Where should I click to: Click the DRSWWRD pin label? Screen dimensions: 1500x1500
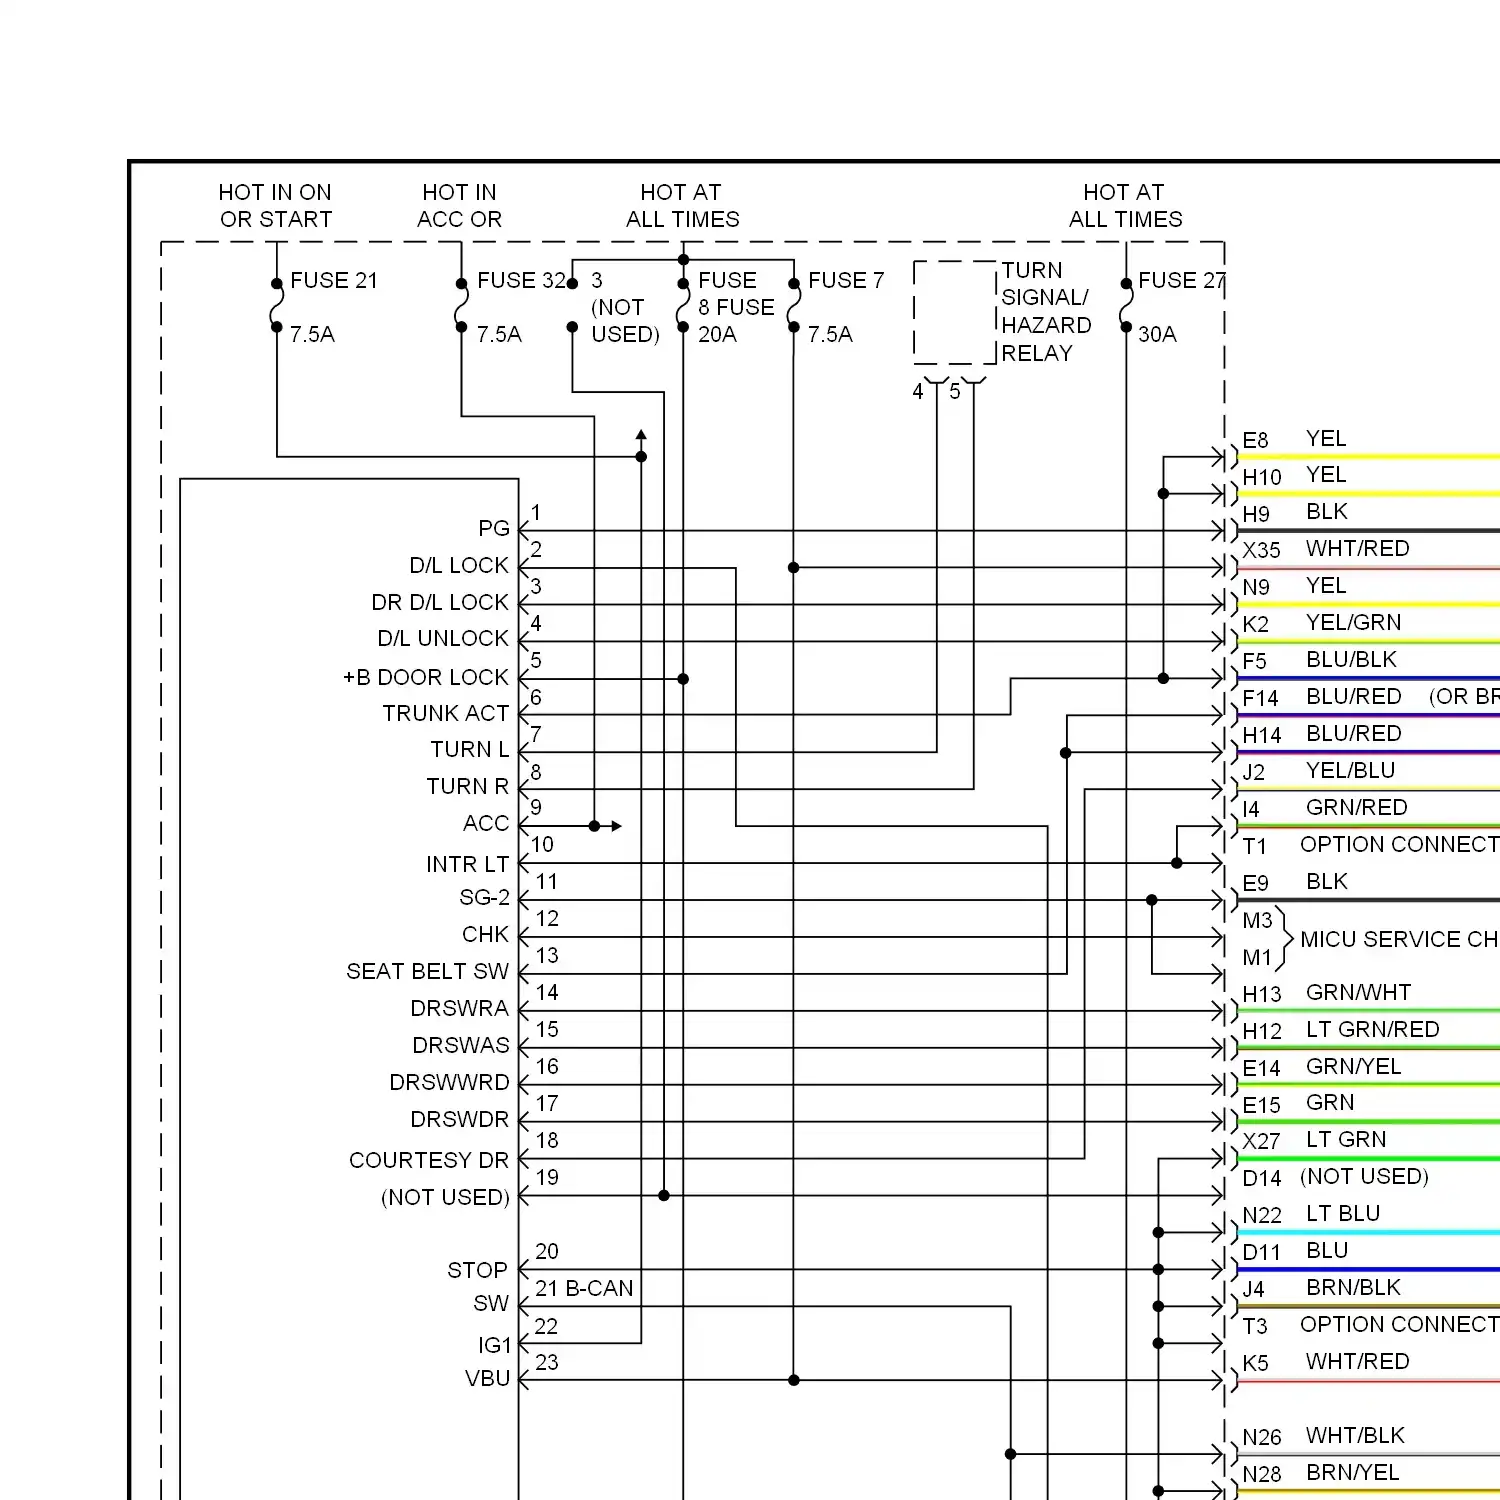tap(450, 1083)
